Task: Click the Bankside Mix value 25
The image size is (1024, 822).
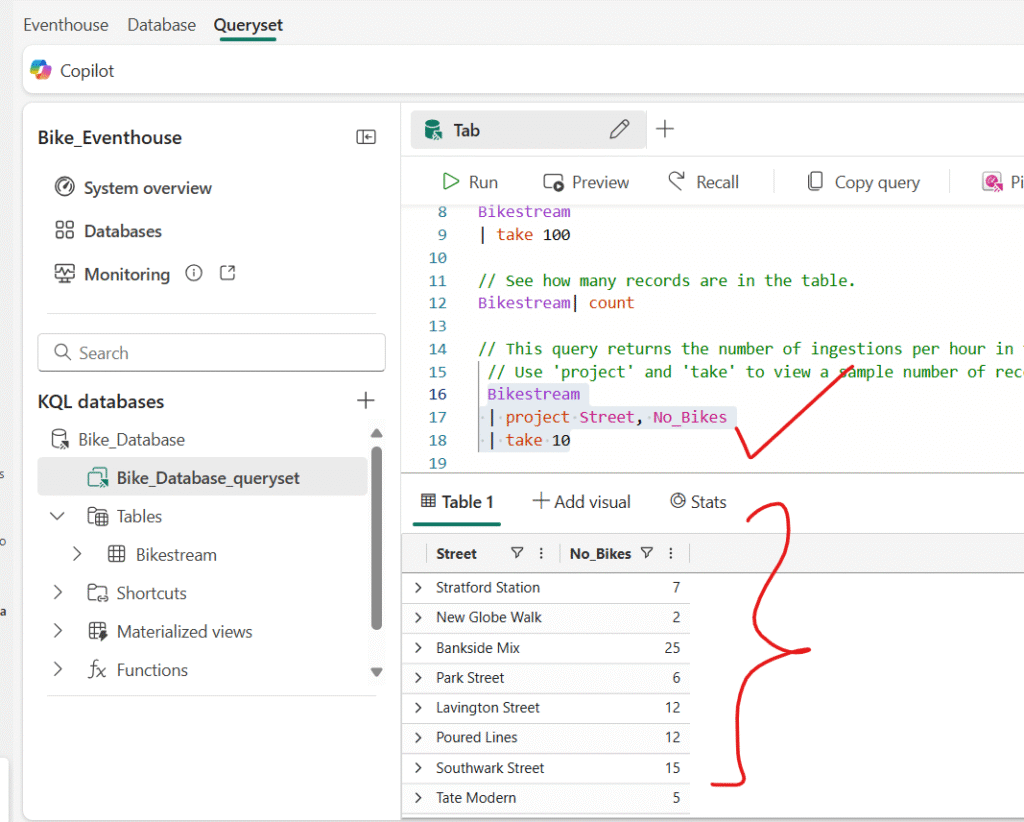Action: point(672,648)
